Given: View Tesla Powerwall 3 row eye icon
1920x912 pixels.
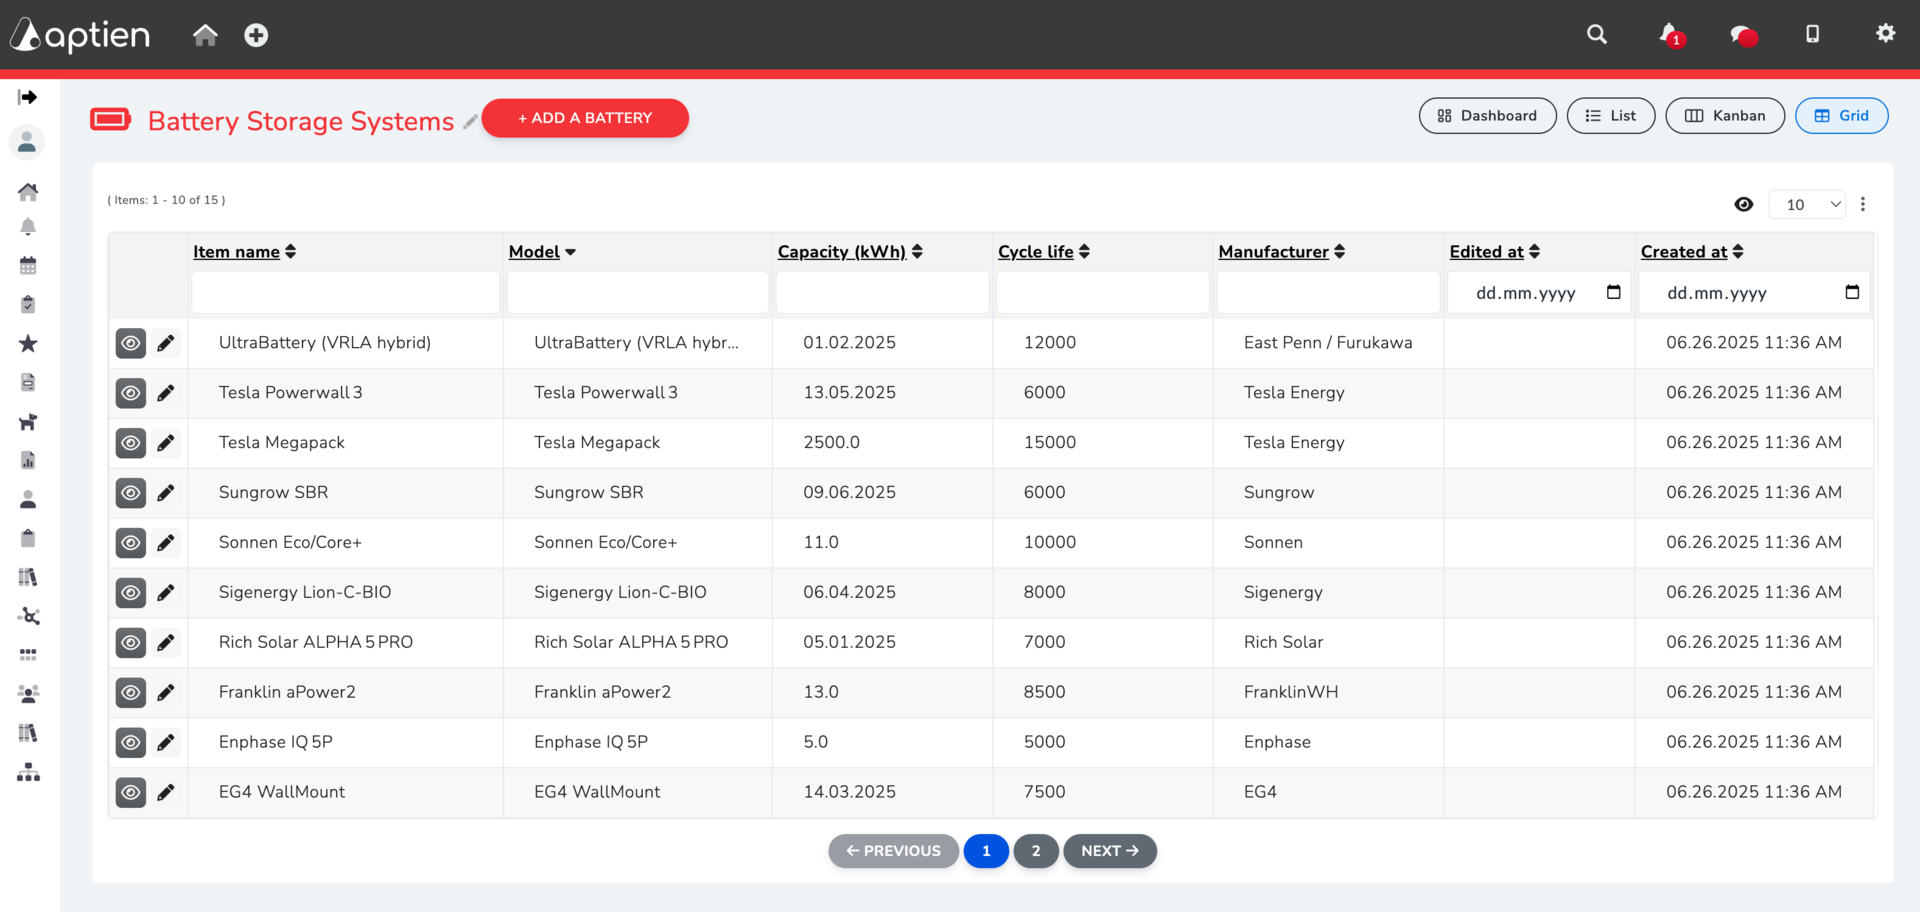Looking at the screenshot, I should [x=131, y=393].
